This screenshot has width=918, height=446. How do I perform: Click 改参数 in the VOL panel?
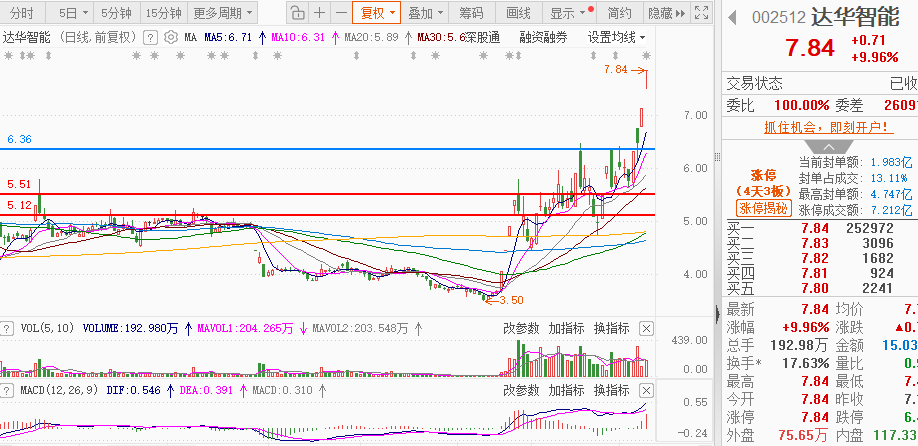coord(521,328)
